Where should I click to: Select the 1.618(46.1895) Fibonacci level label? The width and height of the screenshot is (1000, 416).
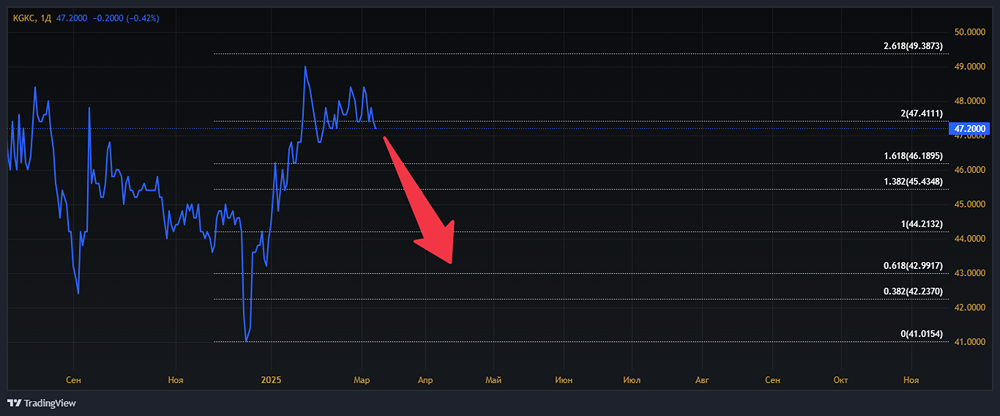(913, 156)
